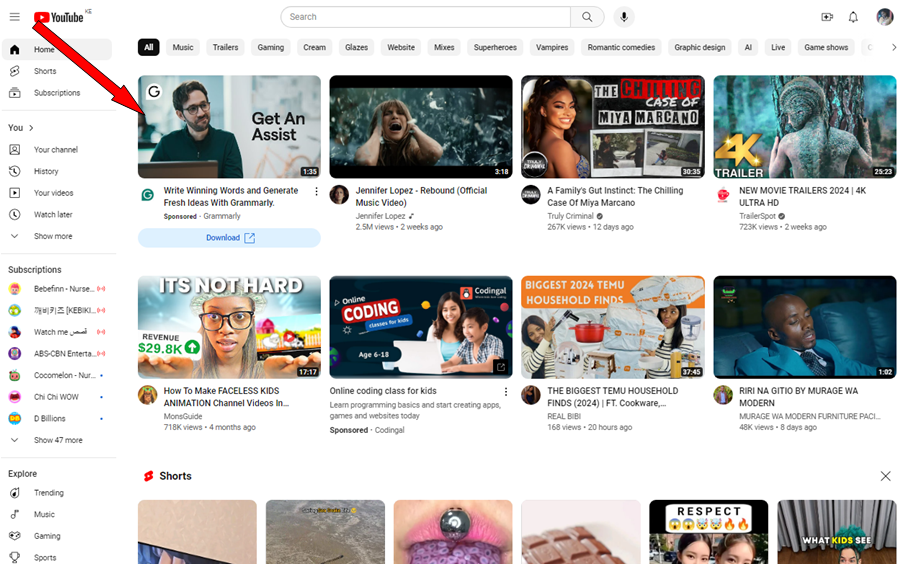Image resolution: width=900 pixels, height=565 pixels.
Task: Open Grammarly channel avatar
Action: [x=148, y=195]
